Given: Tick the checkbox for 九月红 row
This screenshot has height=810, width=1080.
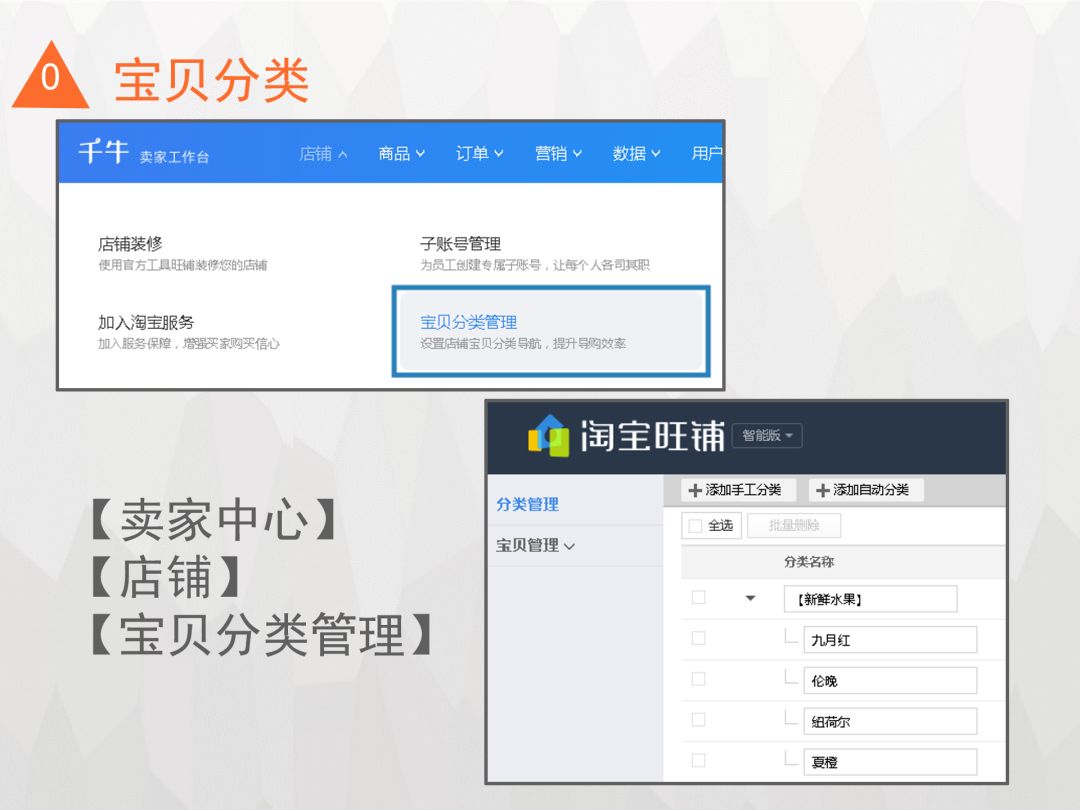Looking at the screenshot, I should pos(698,638).
